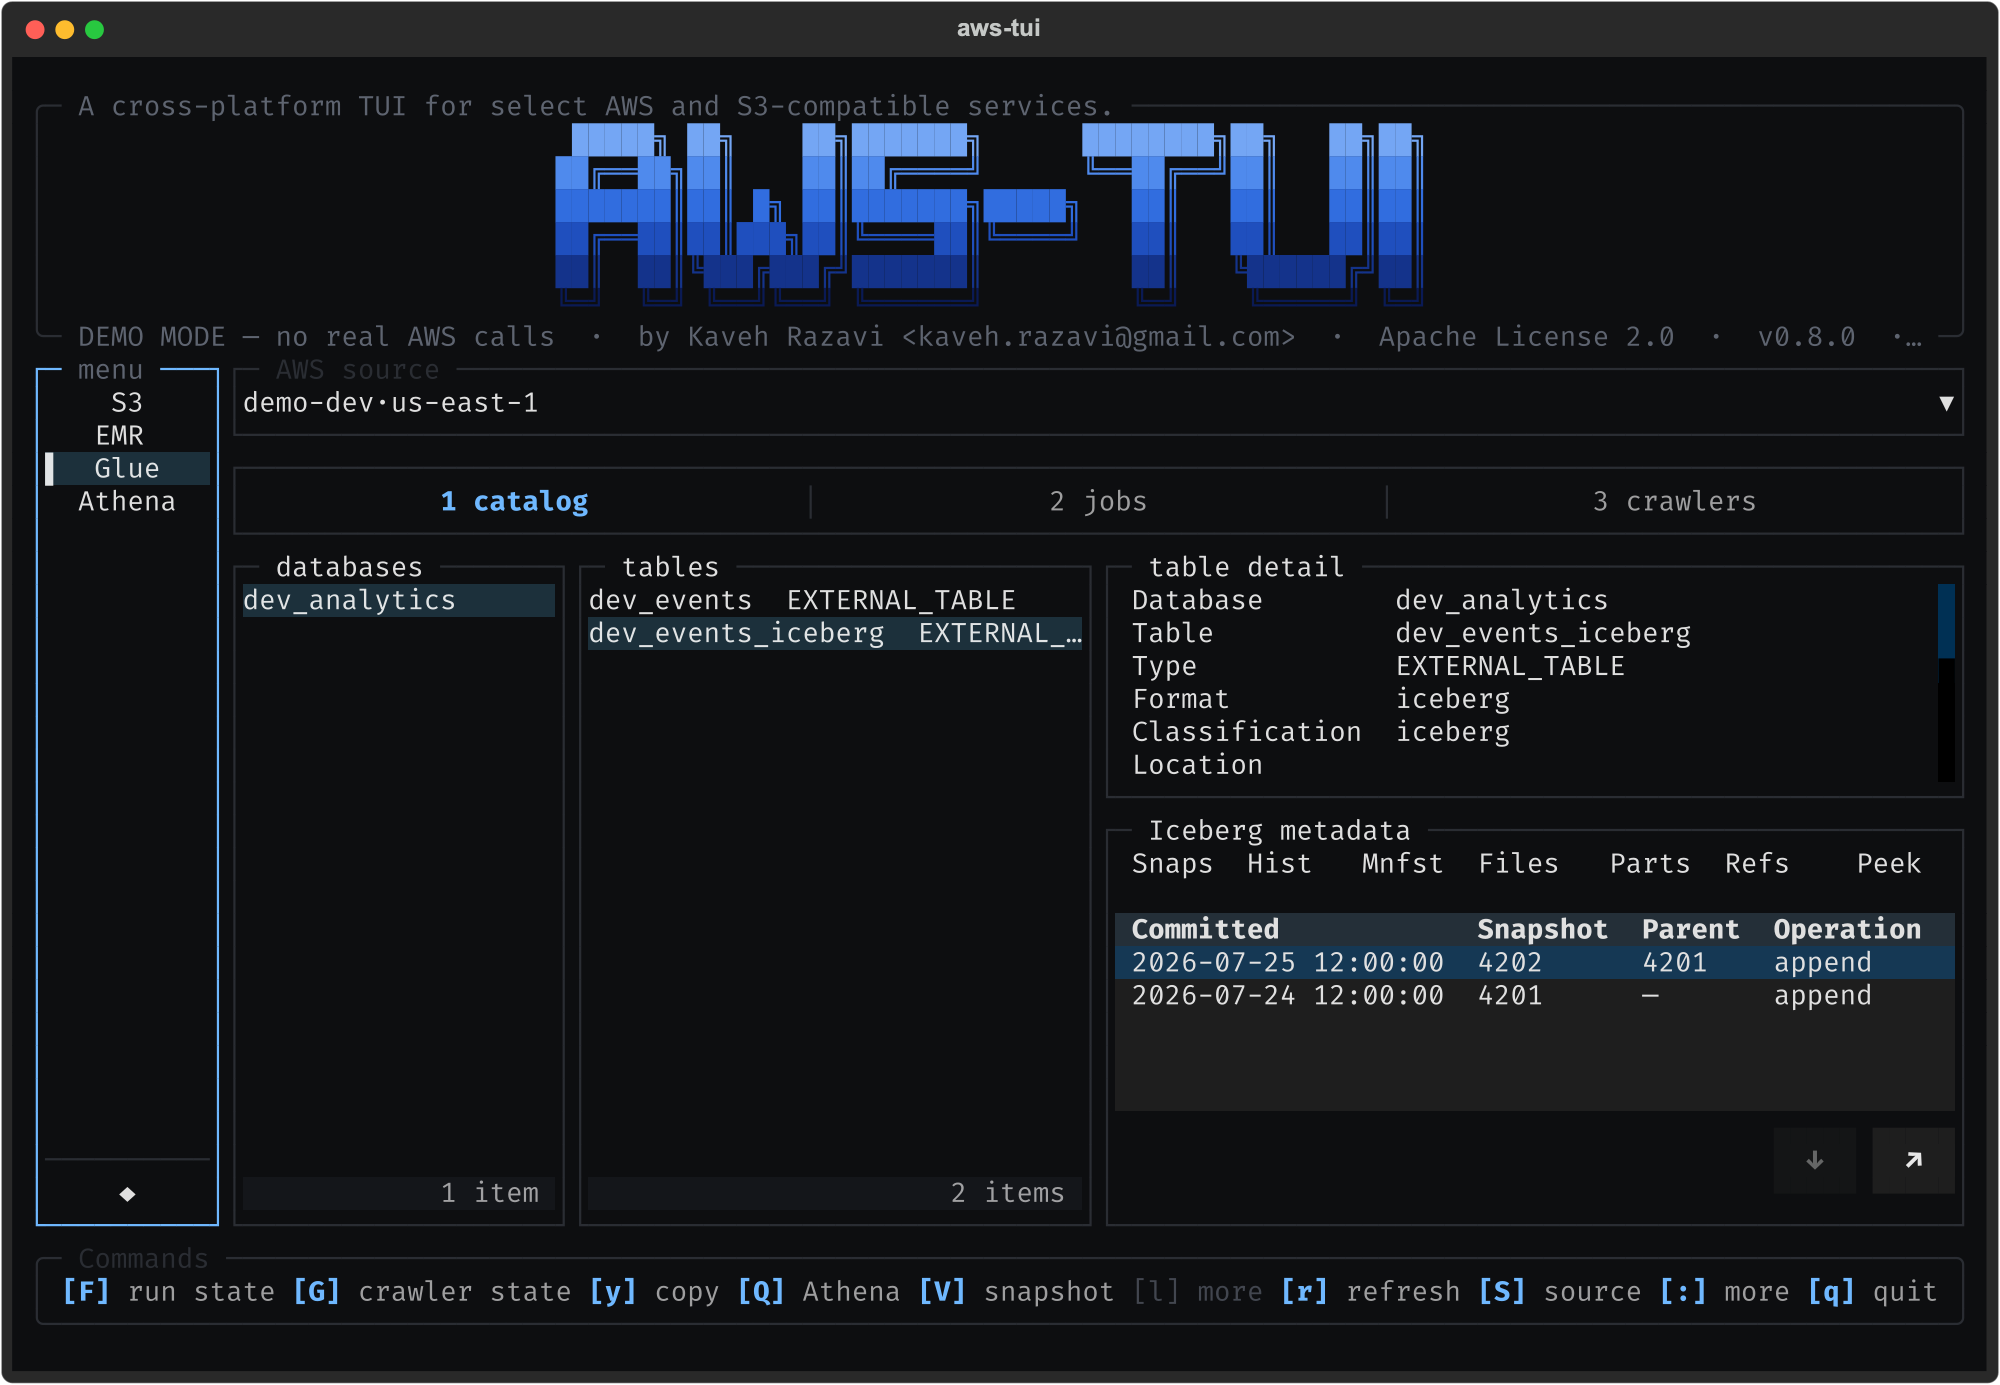Click the [Q] Athena command
The image size is (2000, 1385).
(x=819, y=1292)
